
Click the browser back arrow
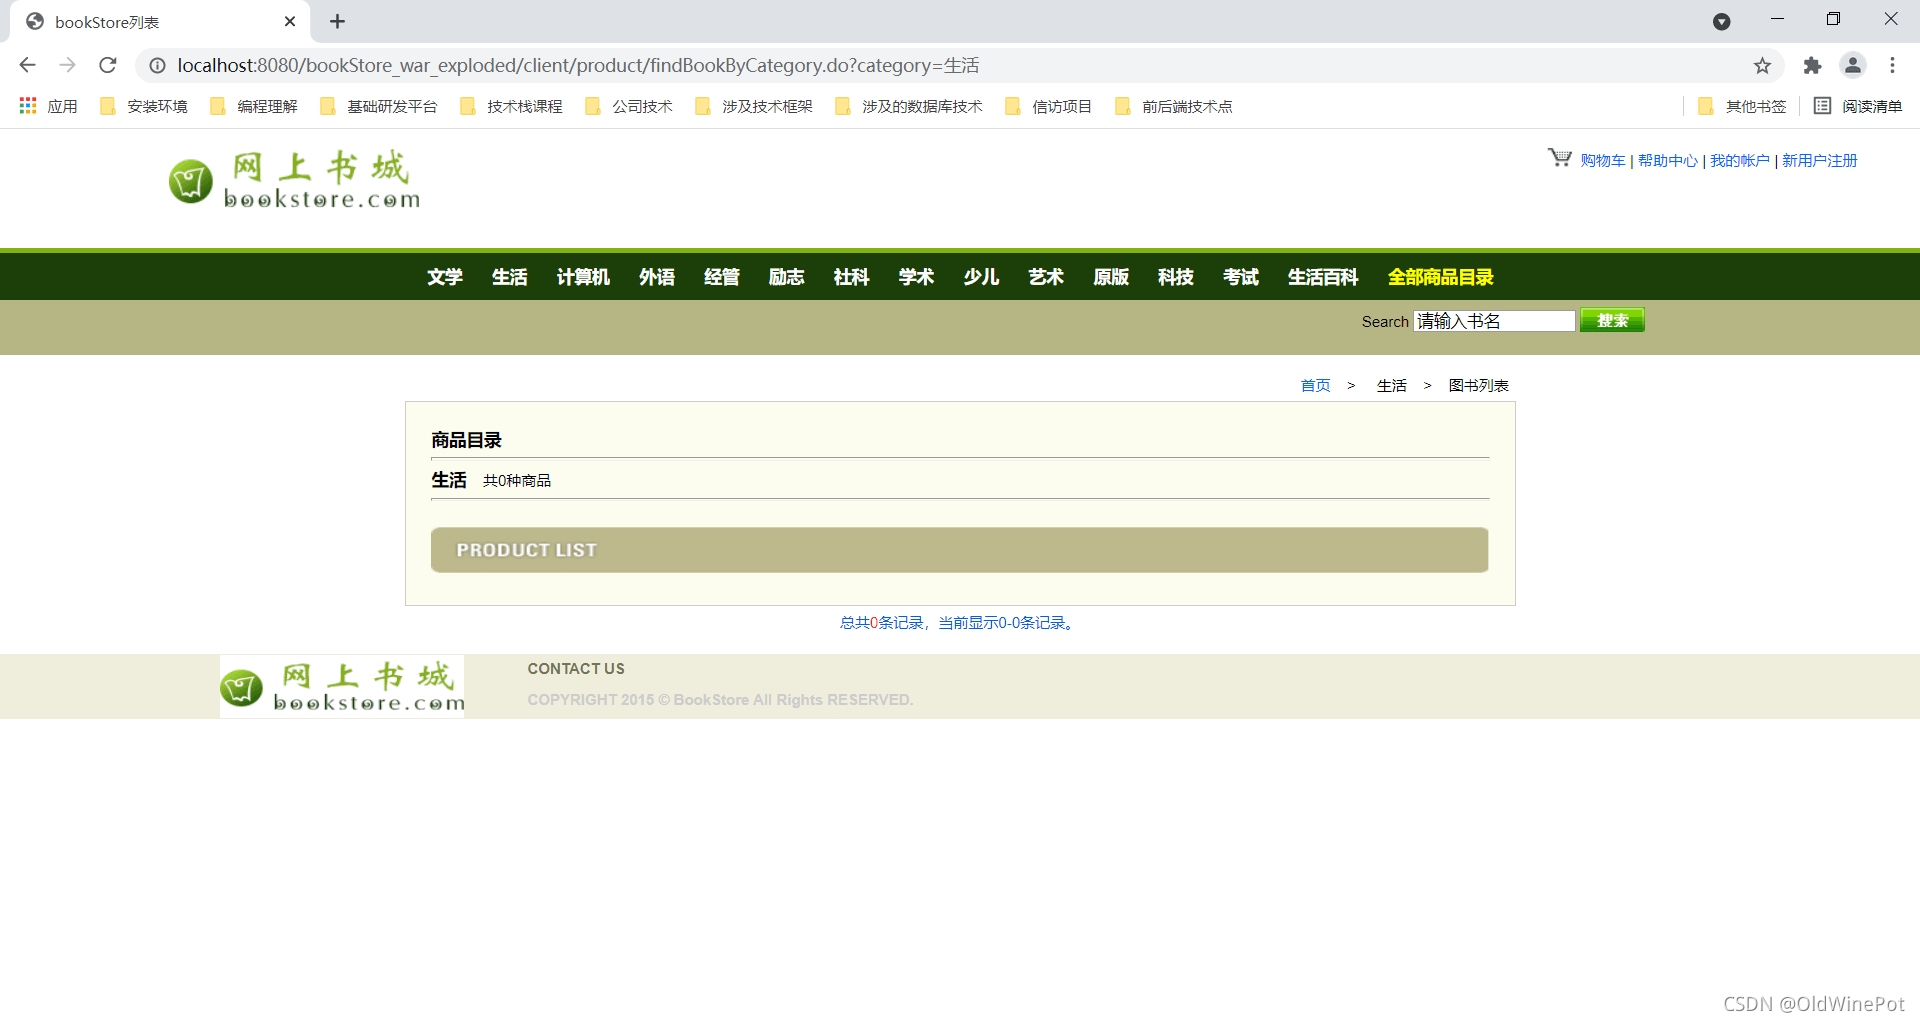click(x=27, y=65)
